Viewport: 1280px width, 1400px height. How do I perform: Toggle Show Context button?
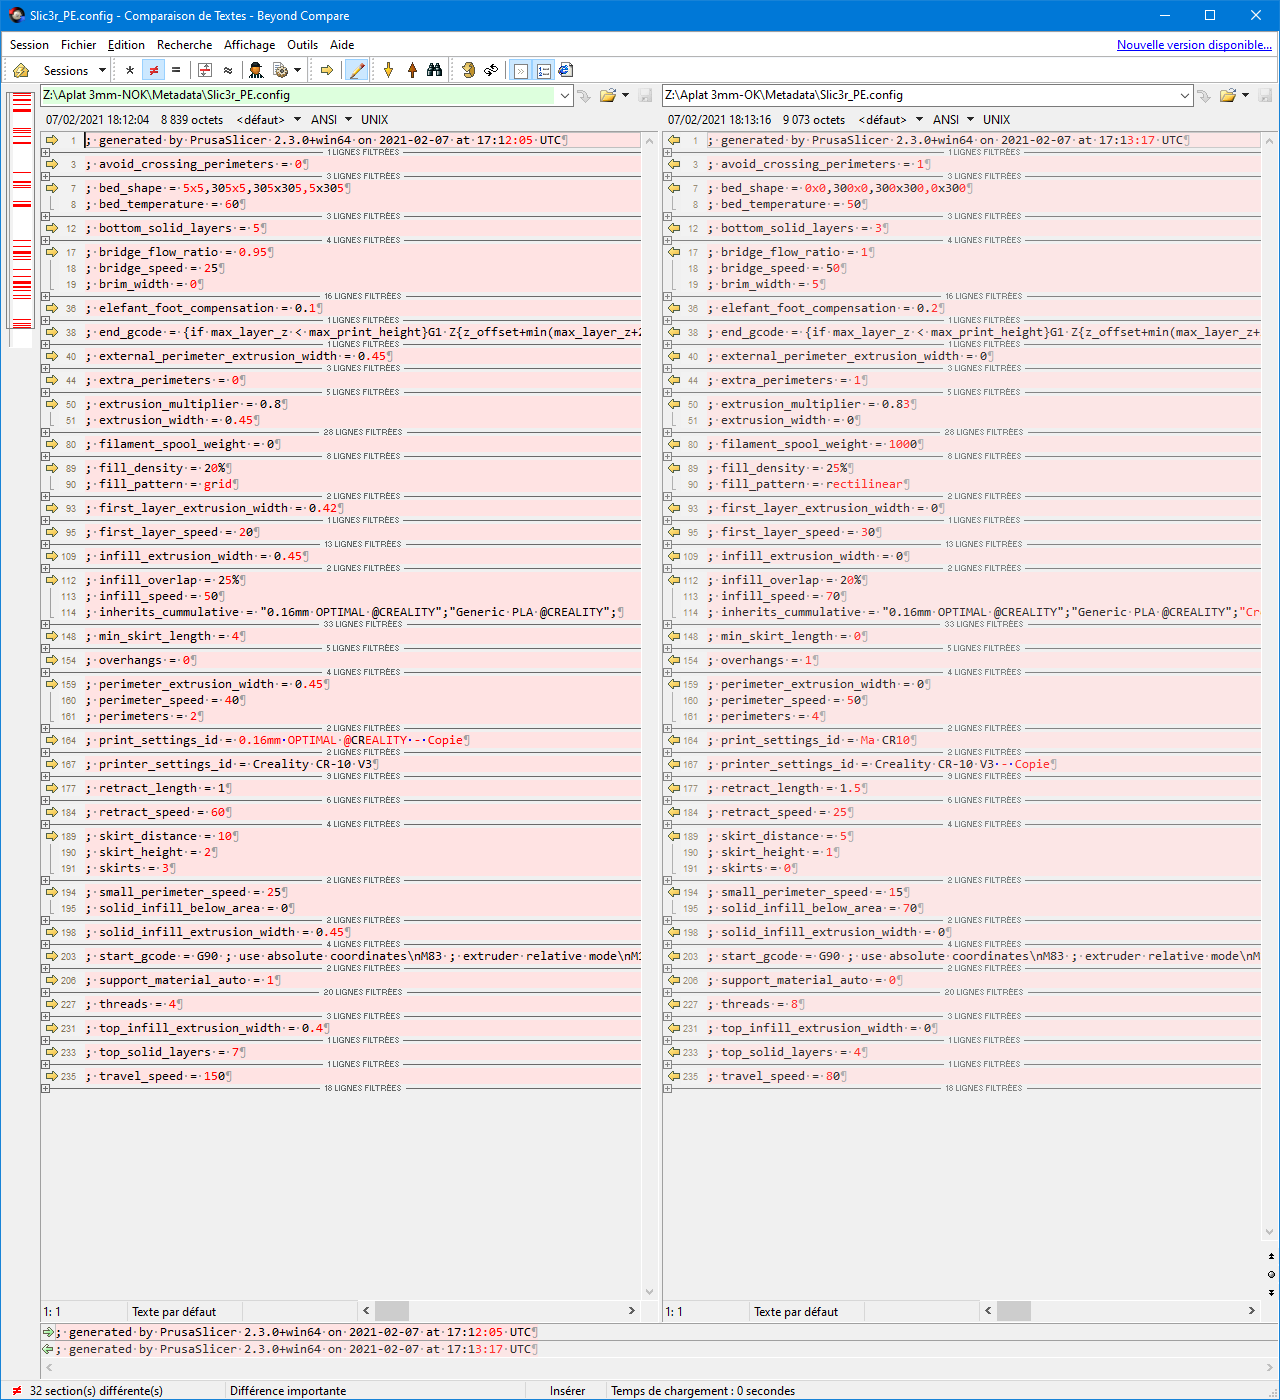[x=205, y=70]
